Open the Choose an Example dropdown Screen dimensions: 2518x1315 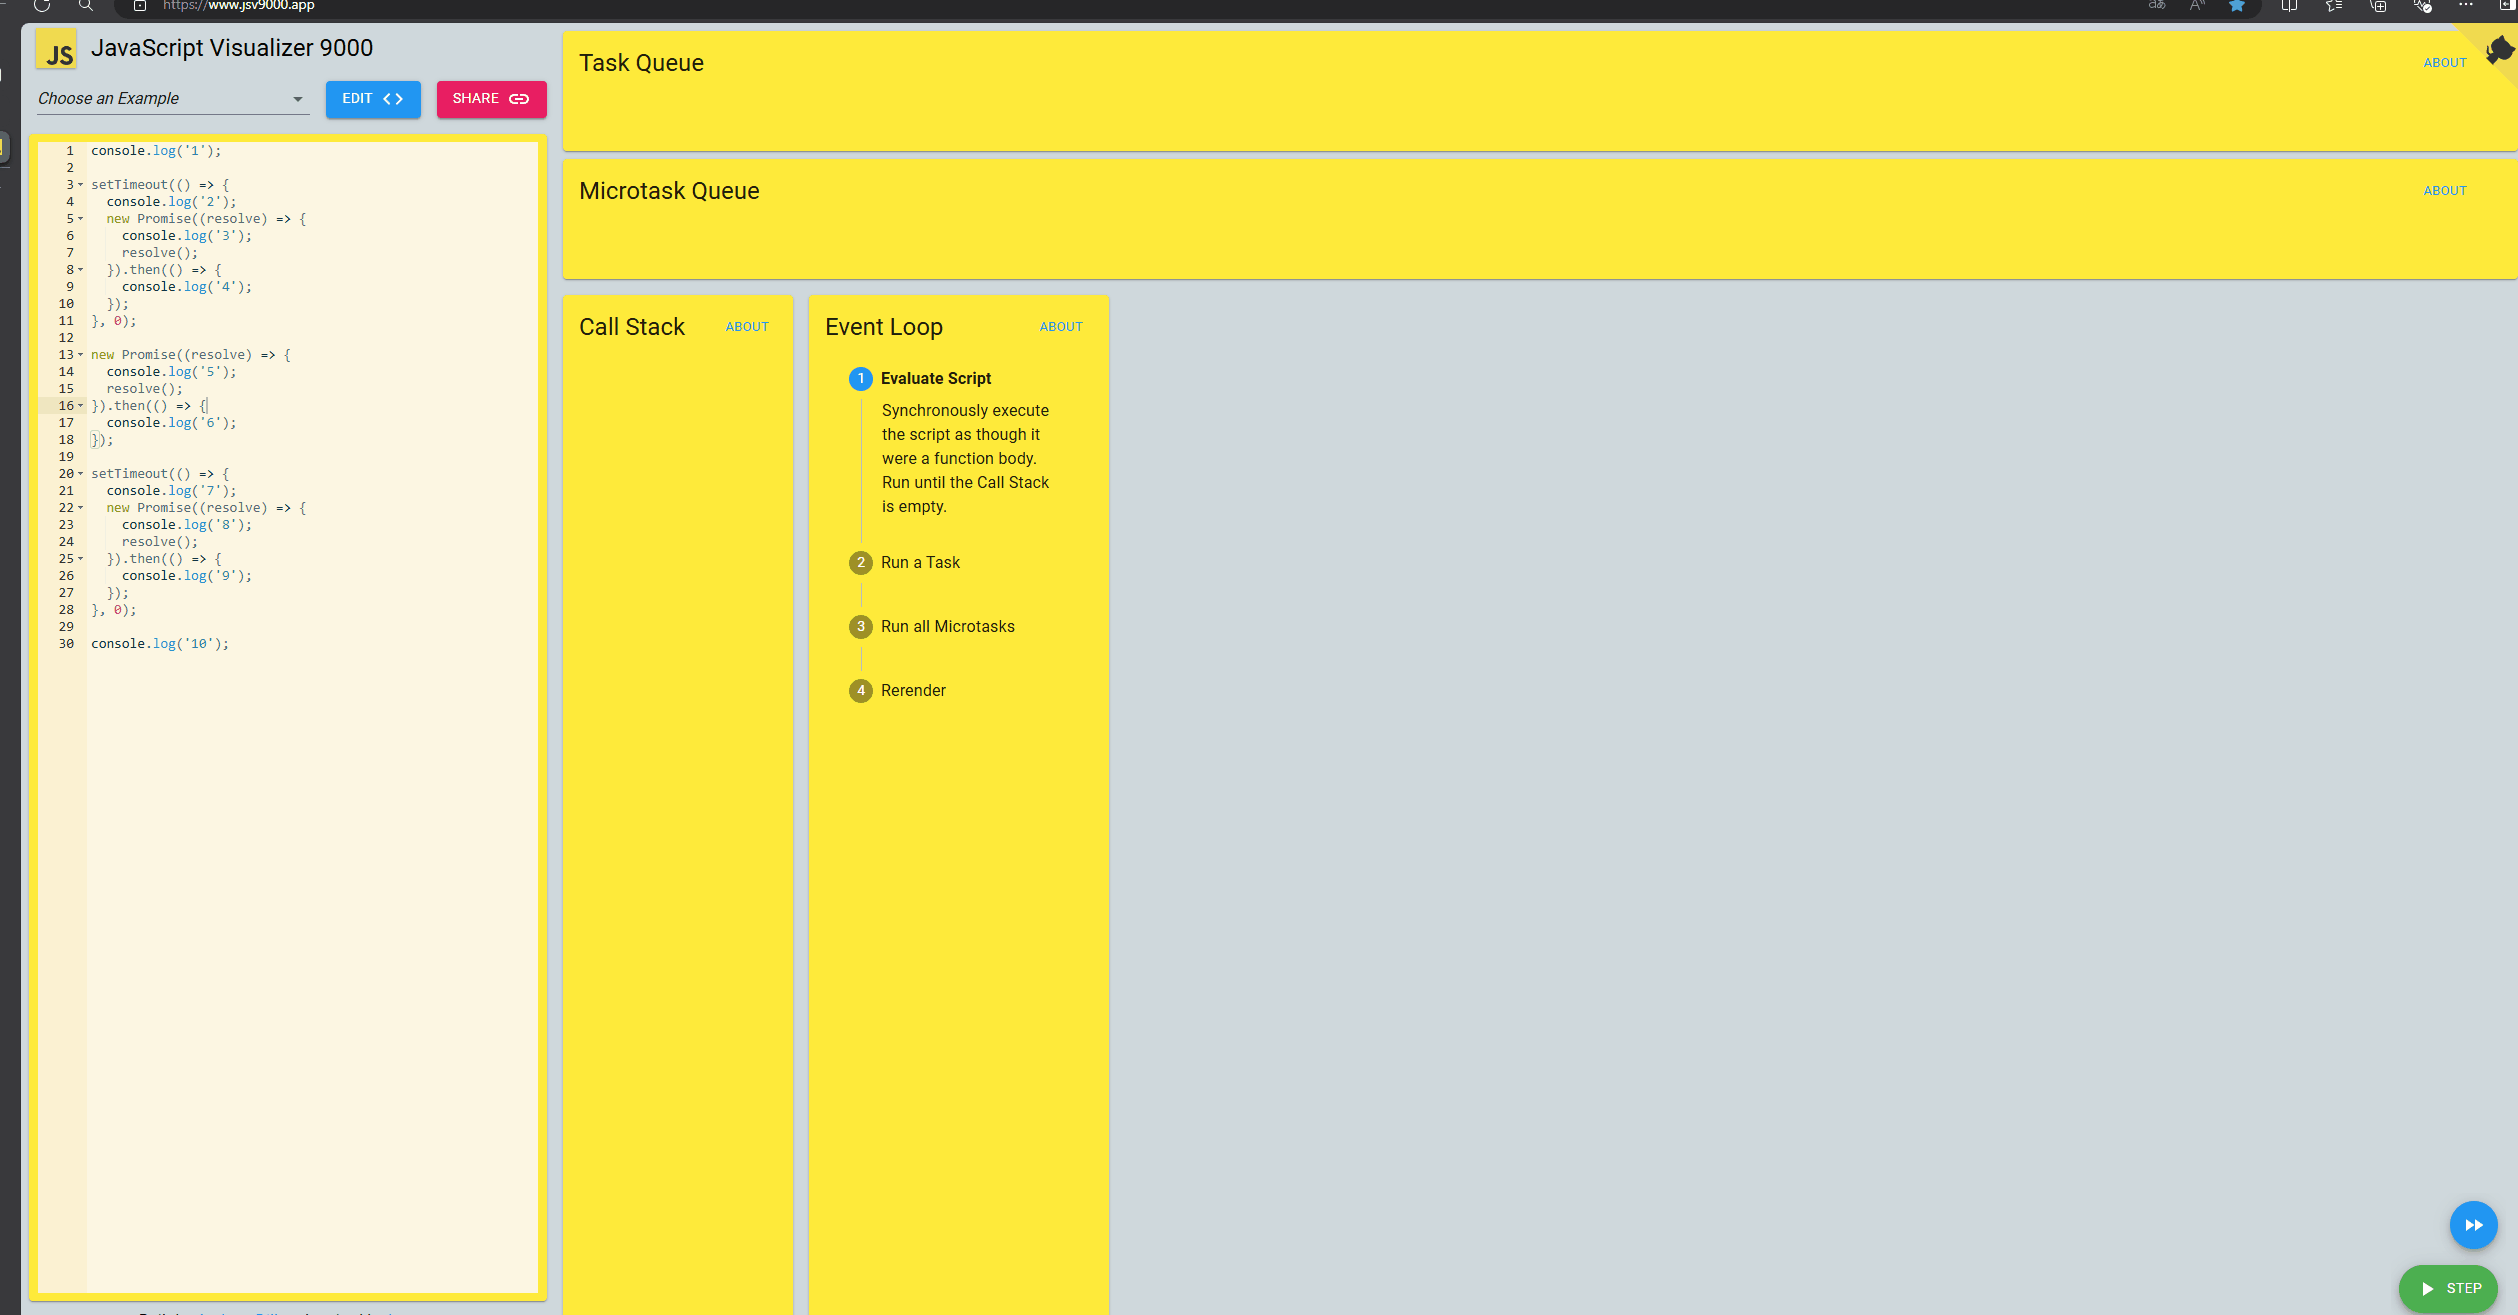(172, 99)
